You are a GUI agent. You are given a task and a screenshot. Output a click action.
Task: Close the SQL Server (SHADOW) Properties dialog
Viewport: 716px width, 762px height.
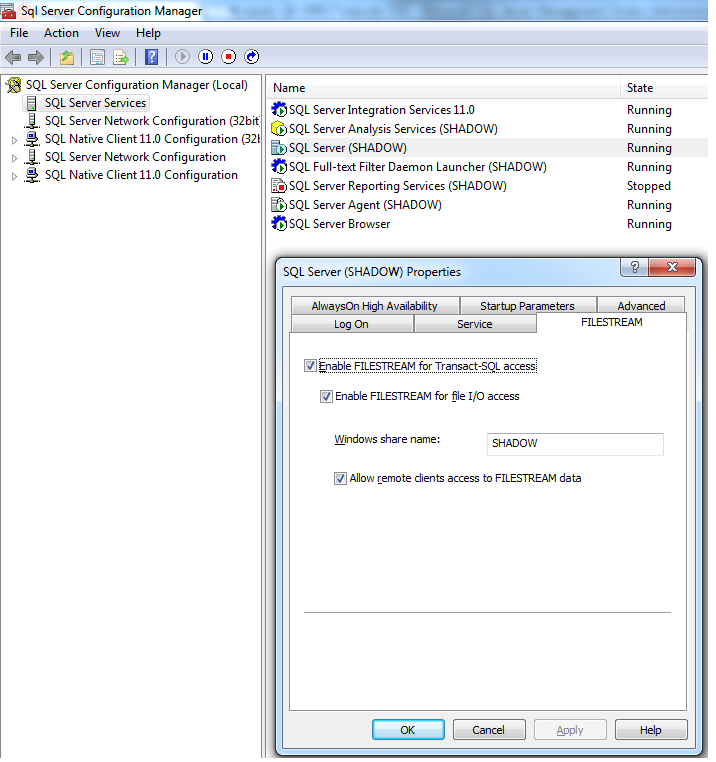click(x=672, y=267)
